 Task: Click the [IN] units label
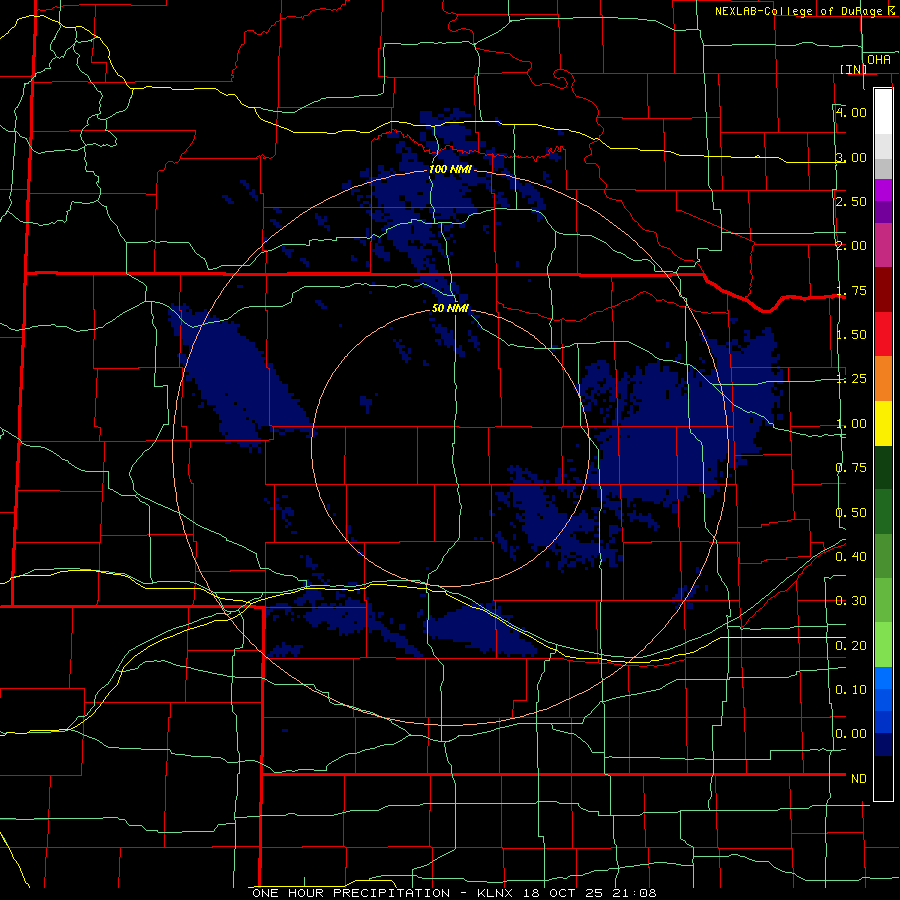click(x=854, y=69)
